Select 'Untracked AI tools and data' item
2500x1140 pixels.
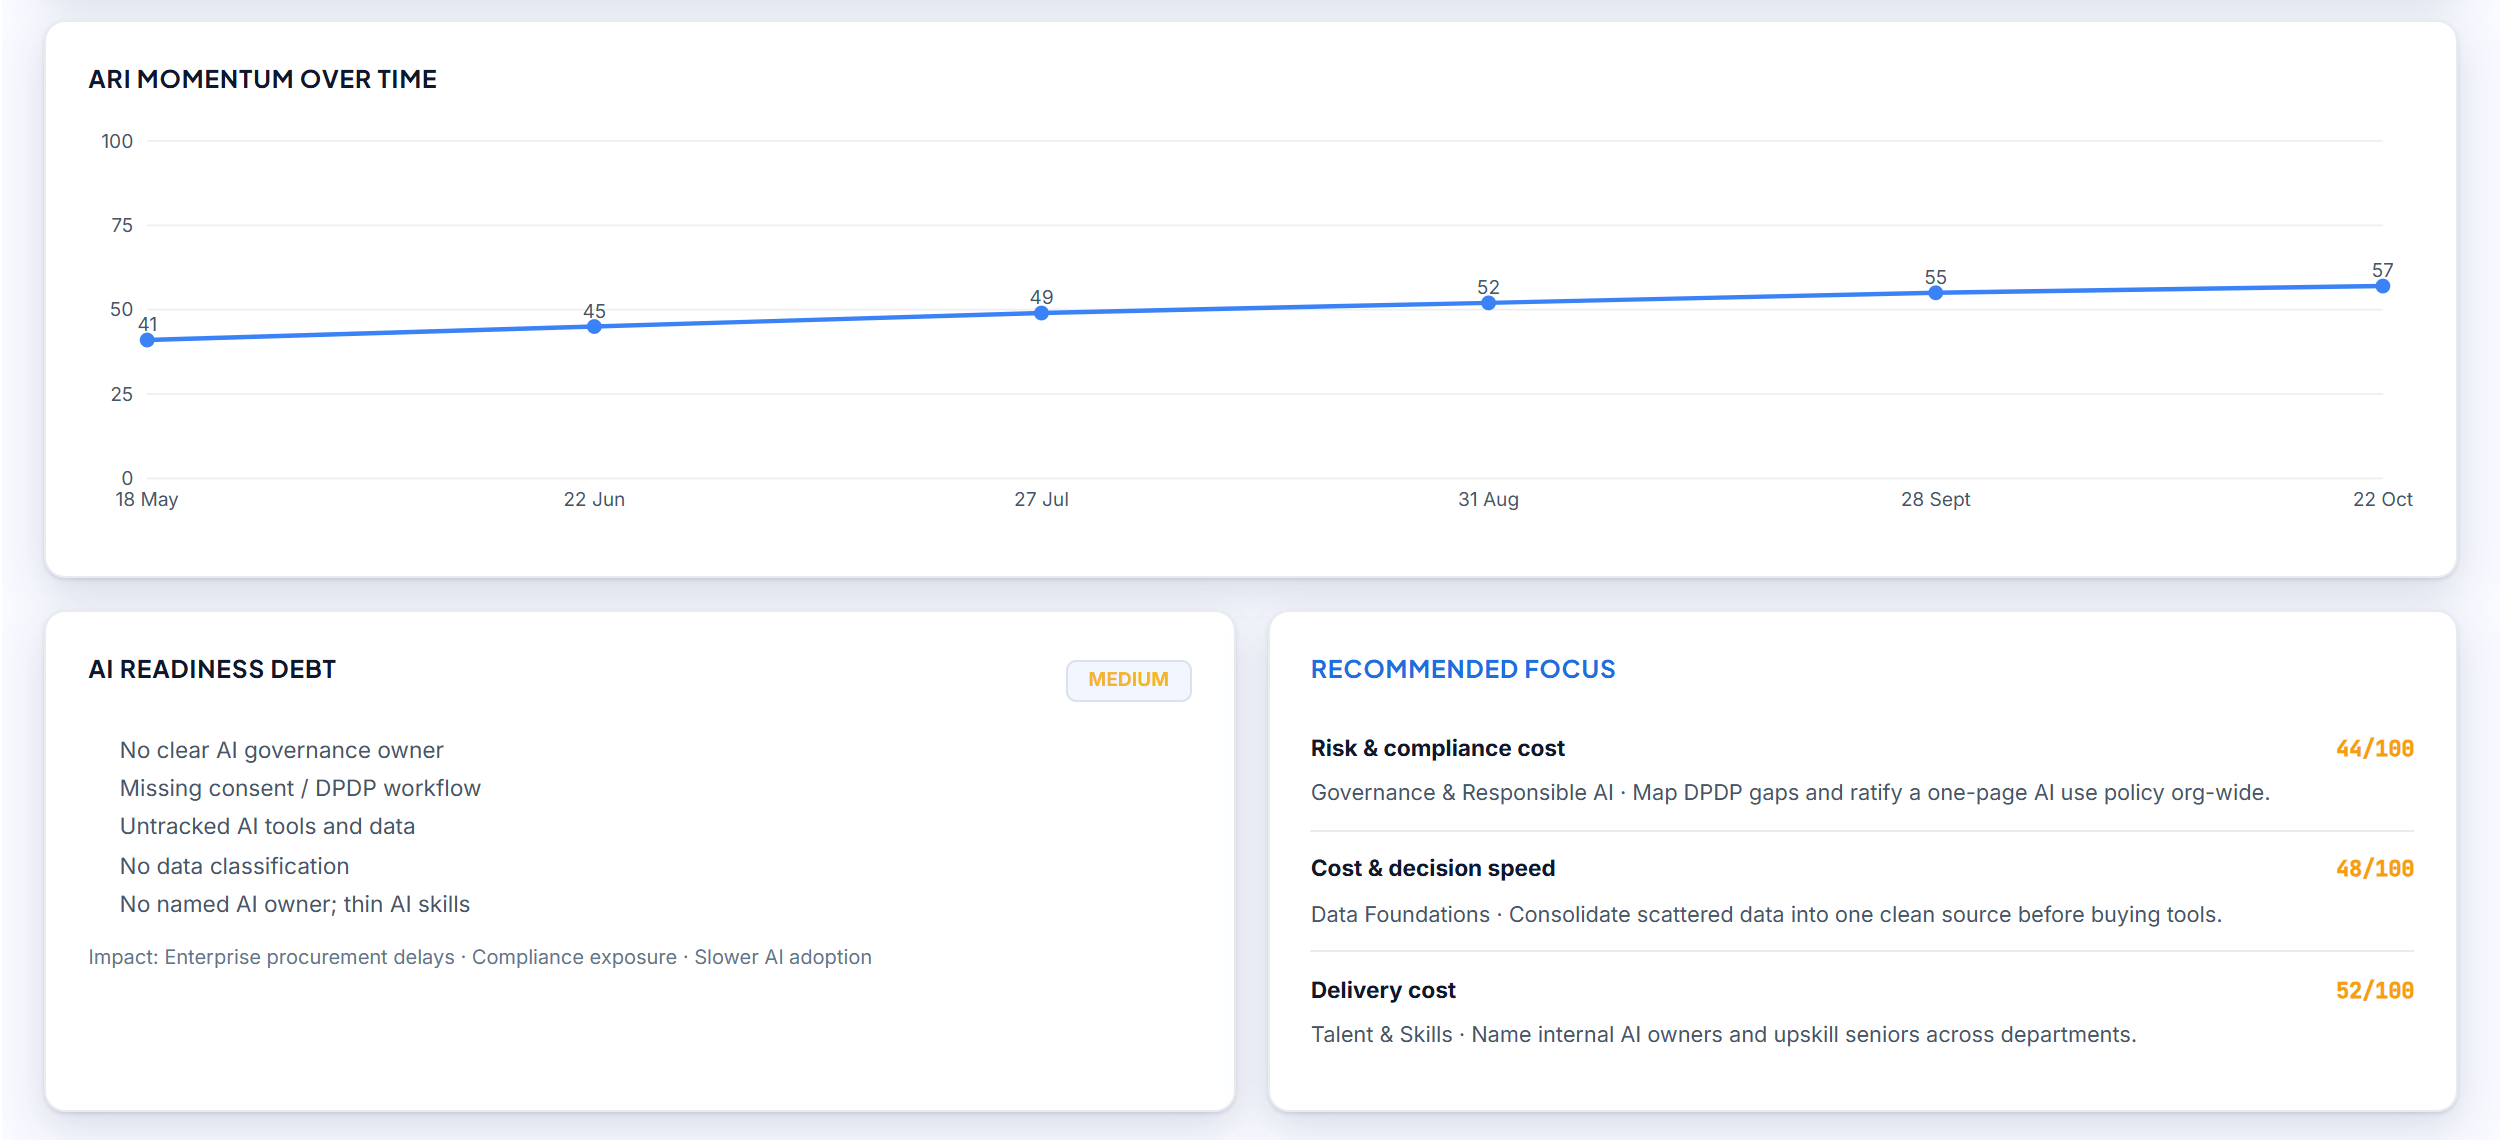(267, 826)
